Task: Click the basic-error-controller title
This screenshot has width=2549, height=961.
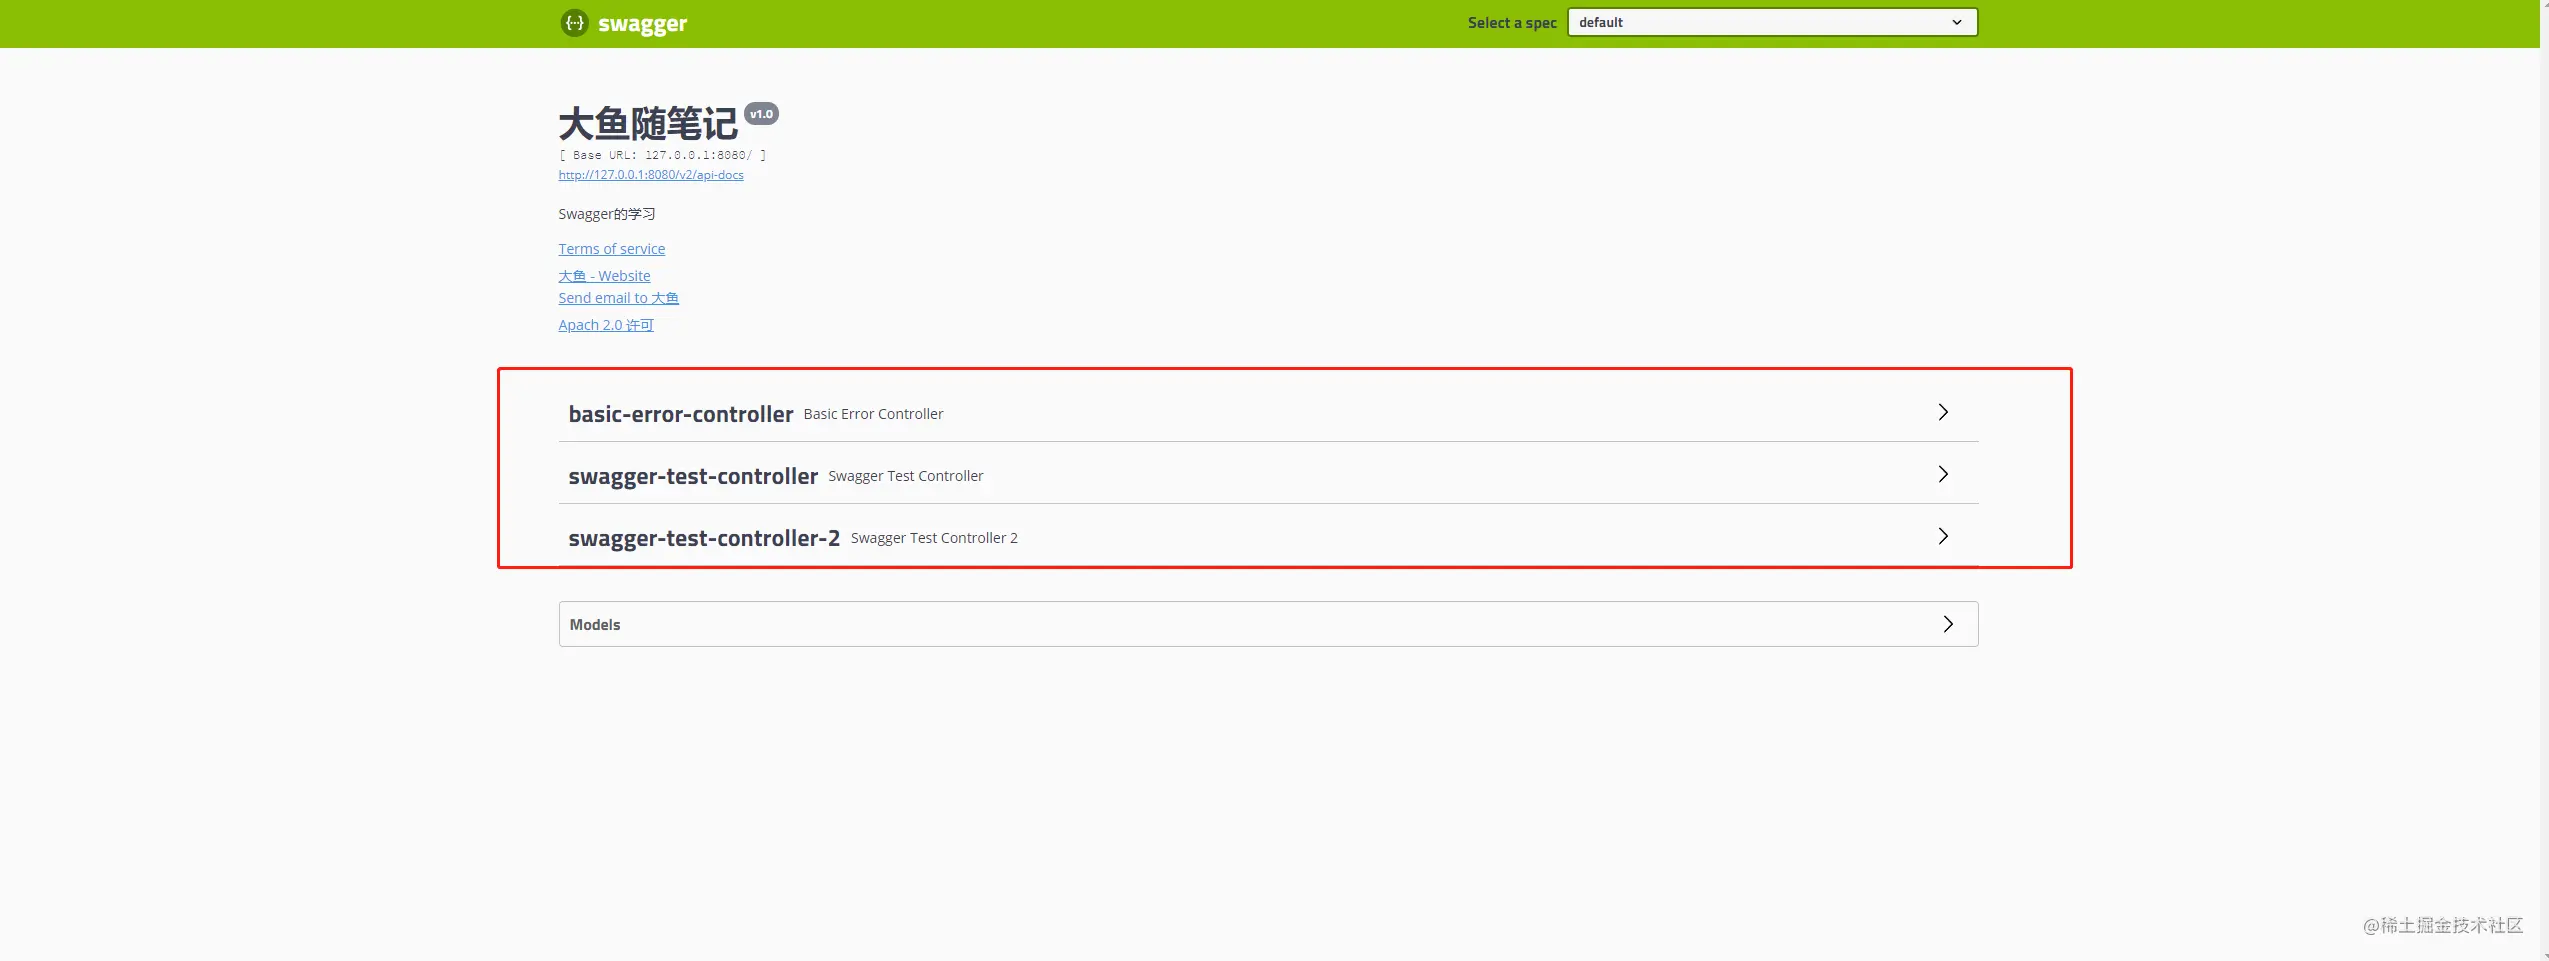Action: pos(680,414)
